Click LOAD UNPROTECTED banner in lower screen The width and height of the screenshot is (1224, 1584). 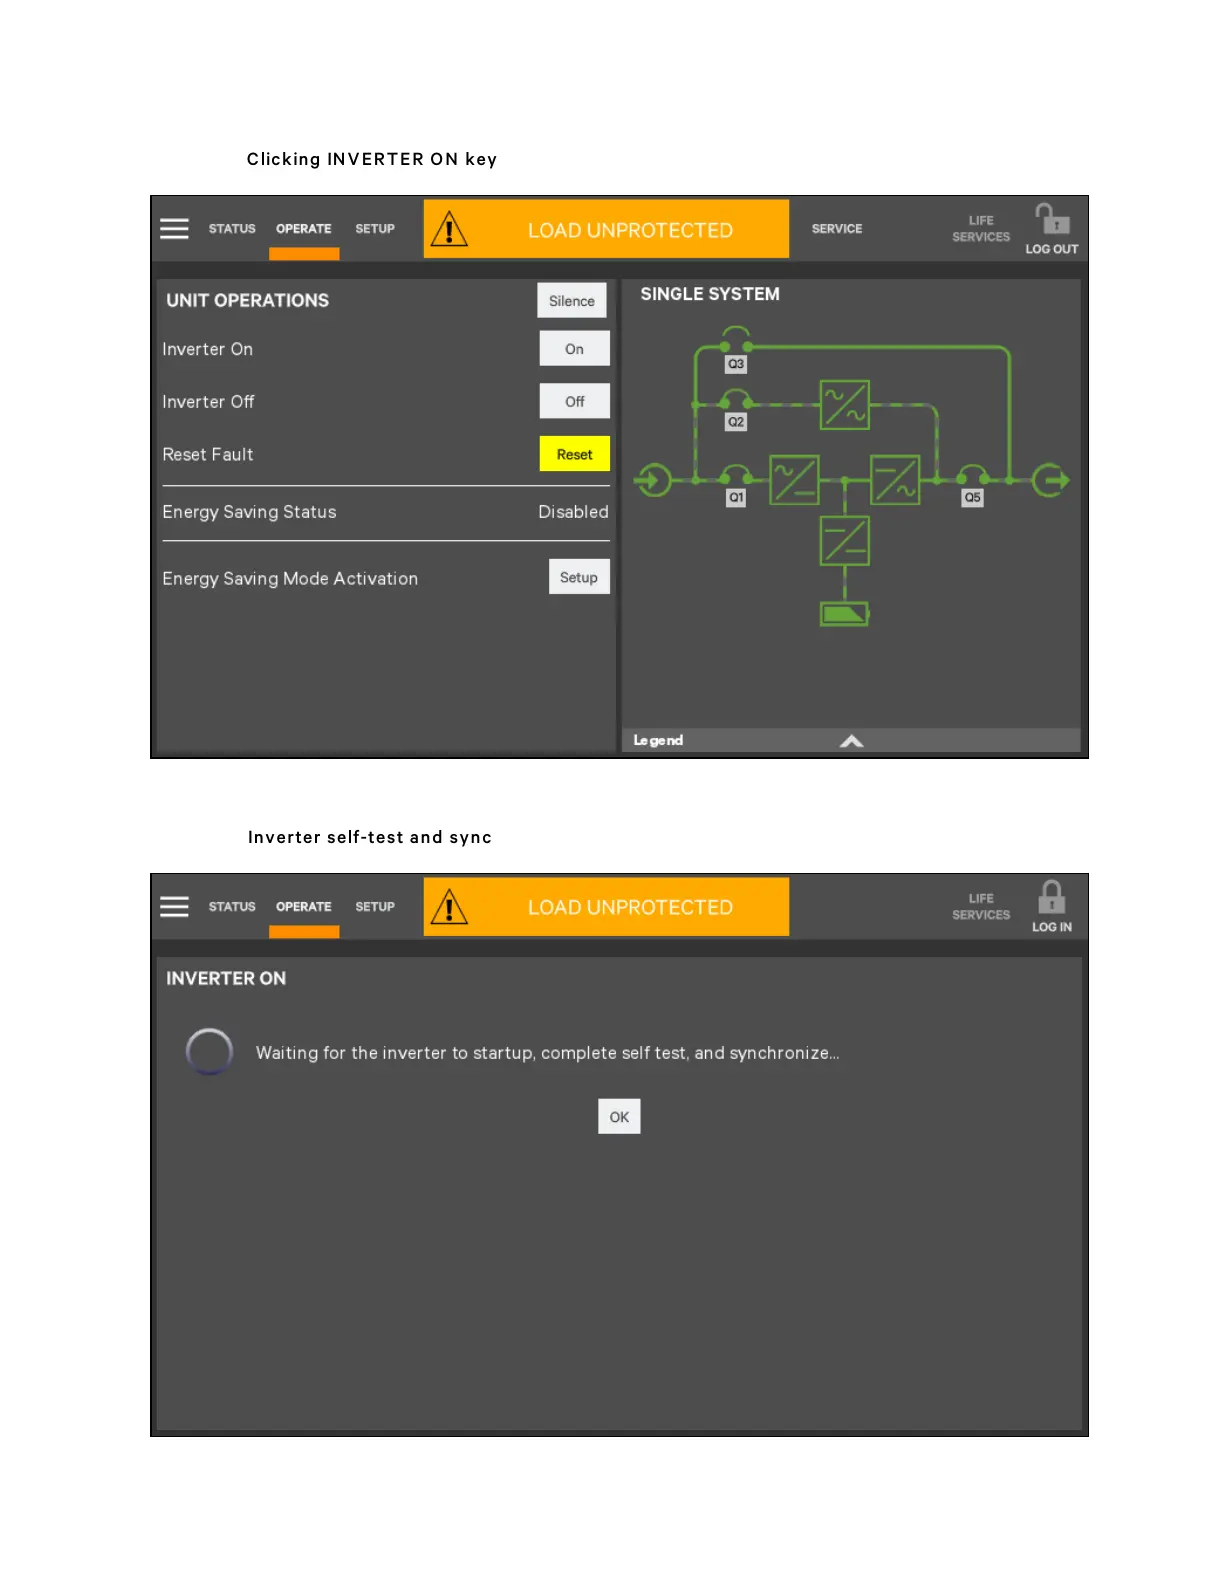pos(606,907)
